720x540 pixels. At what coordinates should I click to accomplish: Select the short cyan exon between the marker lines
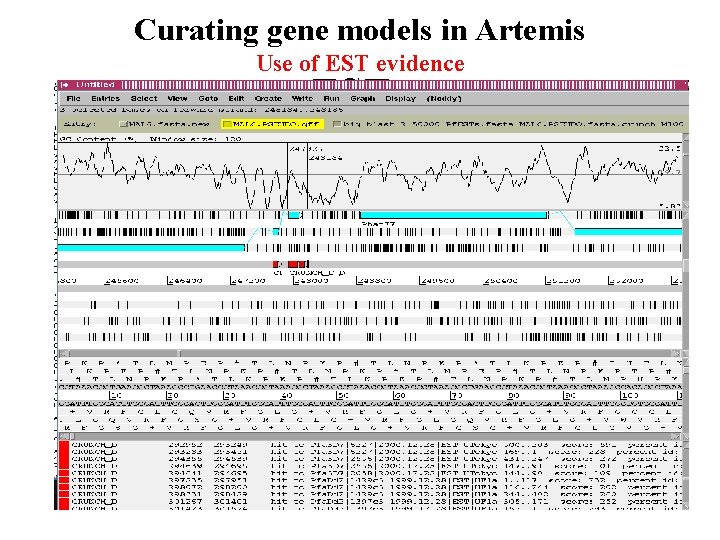[x=294, y=215]
